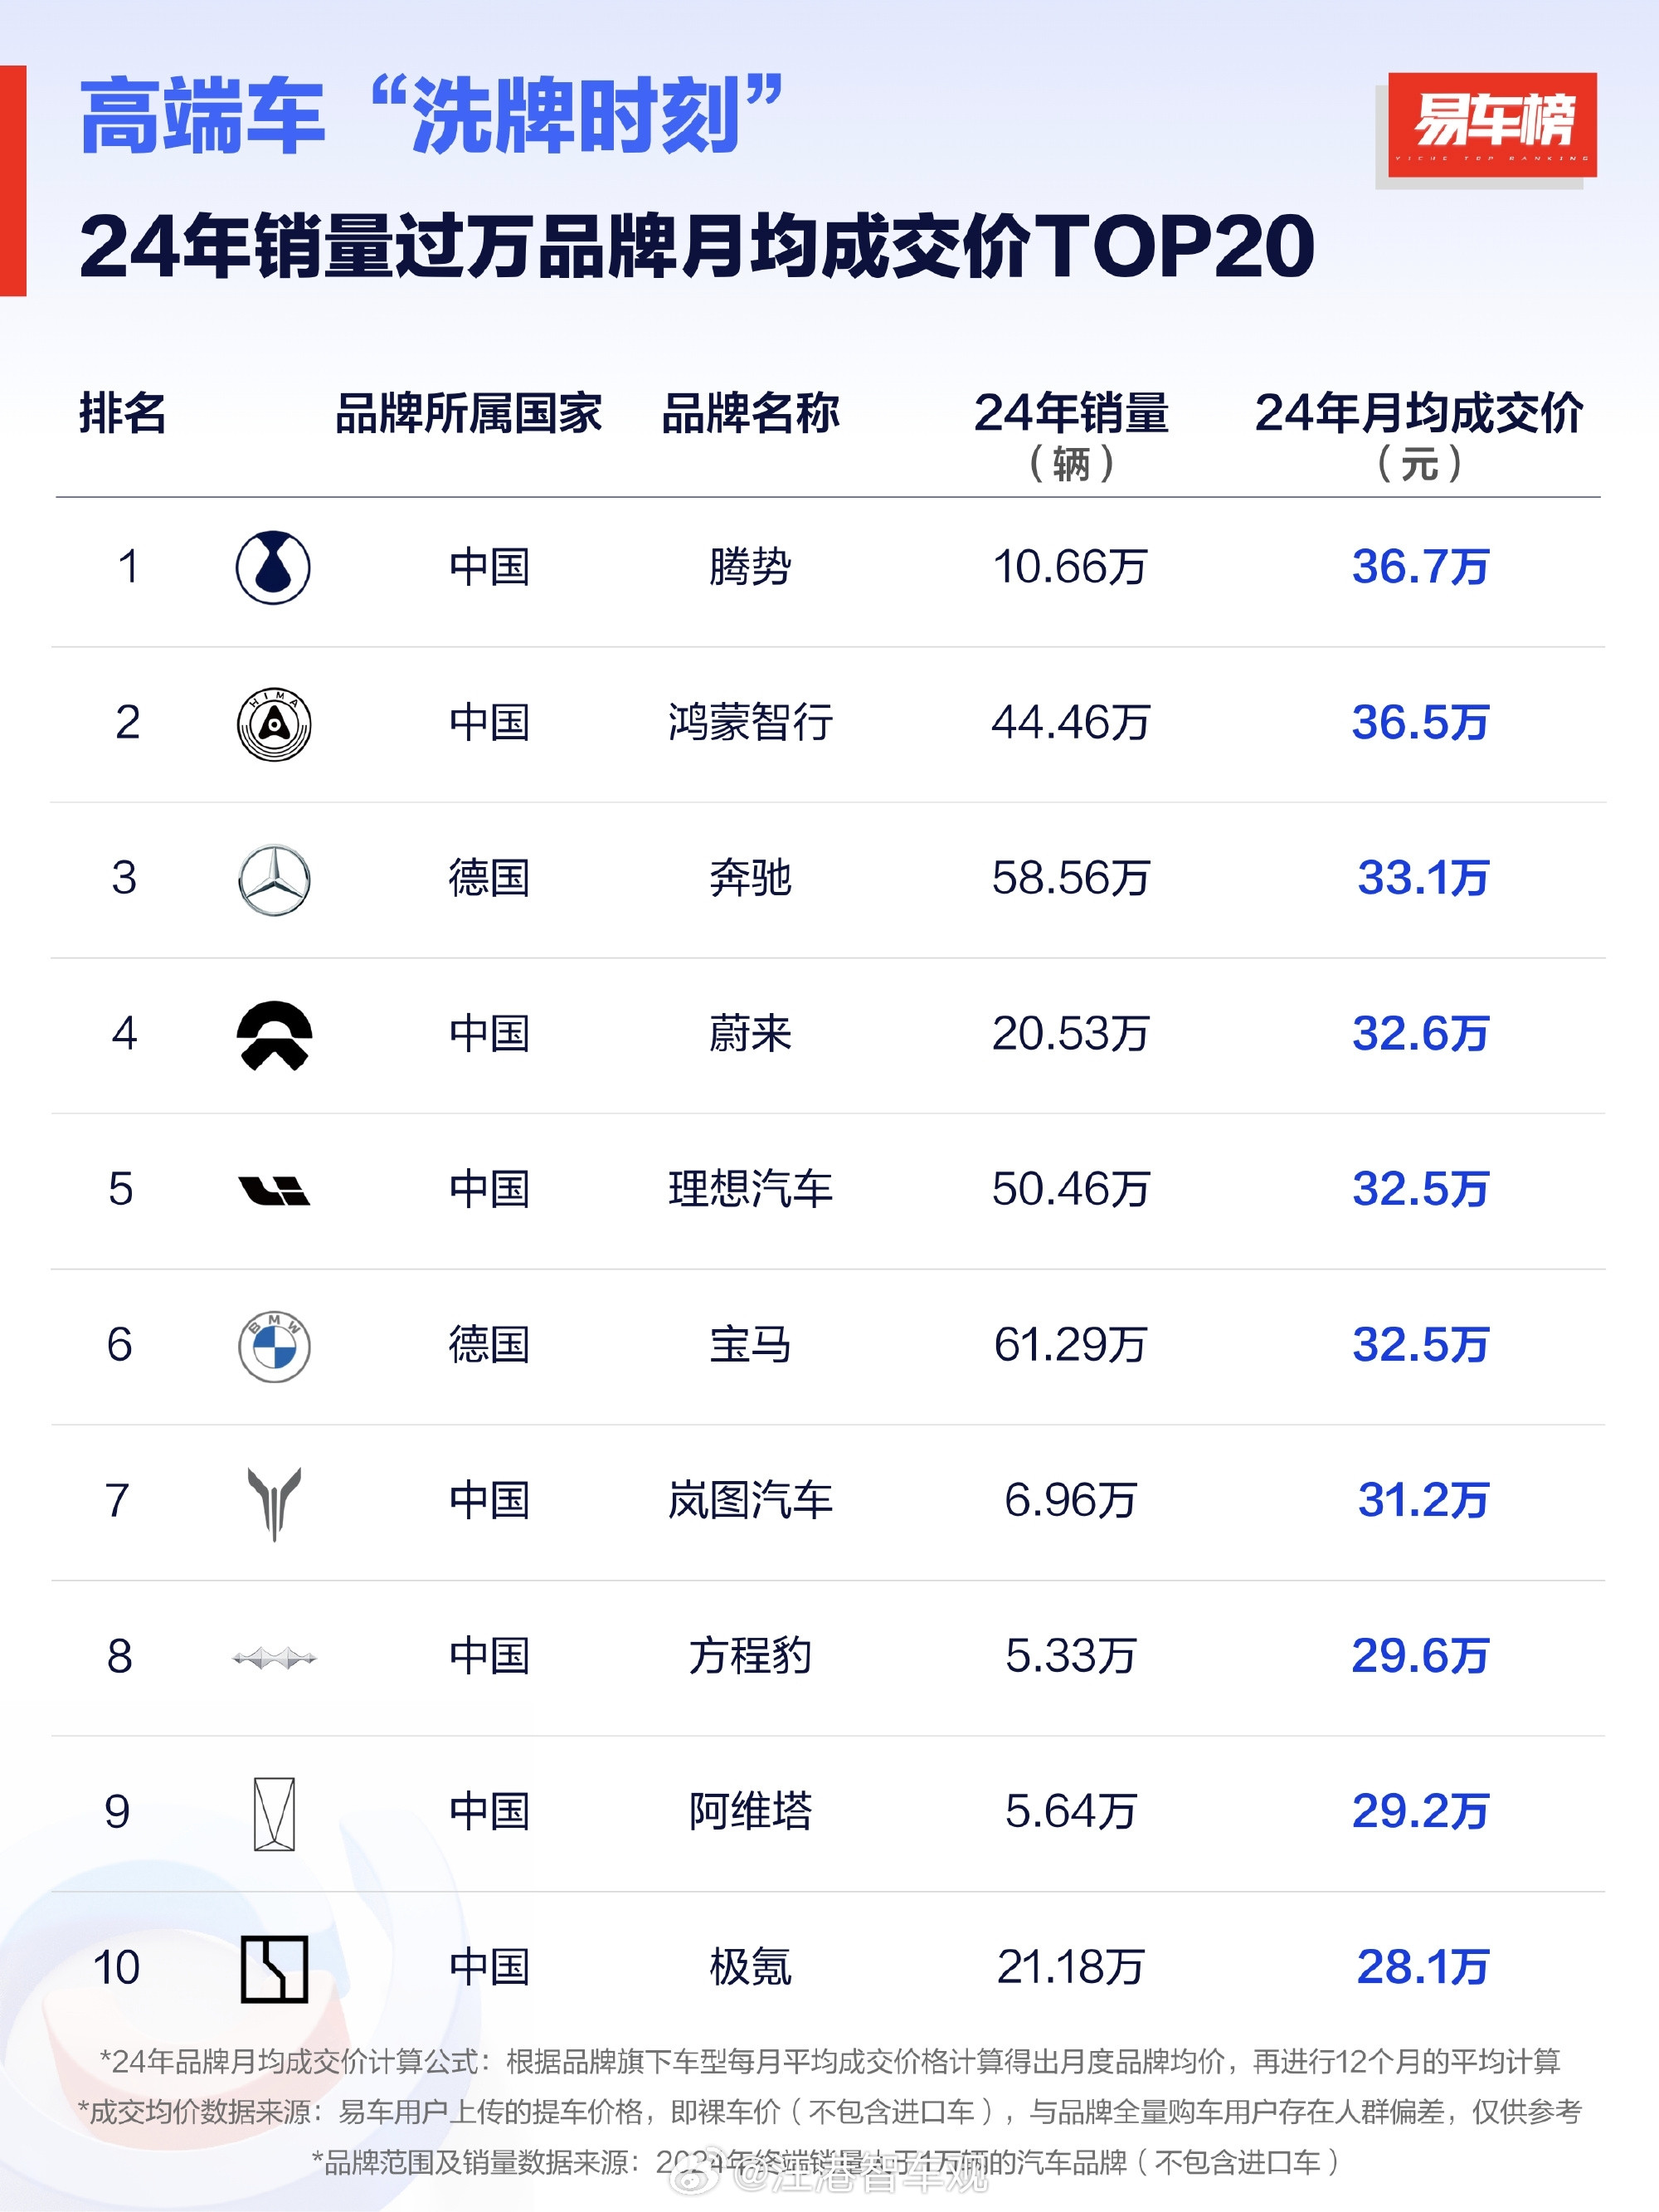Click the price 32.6万
Screen dimensions: 1659x2212
(1420, 1033)
